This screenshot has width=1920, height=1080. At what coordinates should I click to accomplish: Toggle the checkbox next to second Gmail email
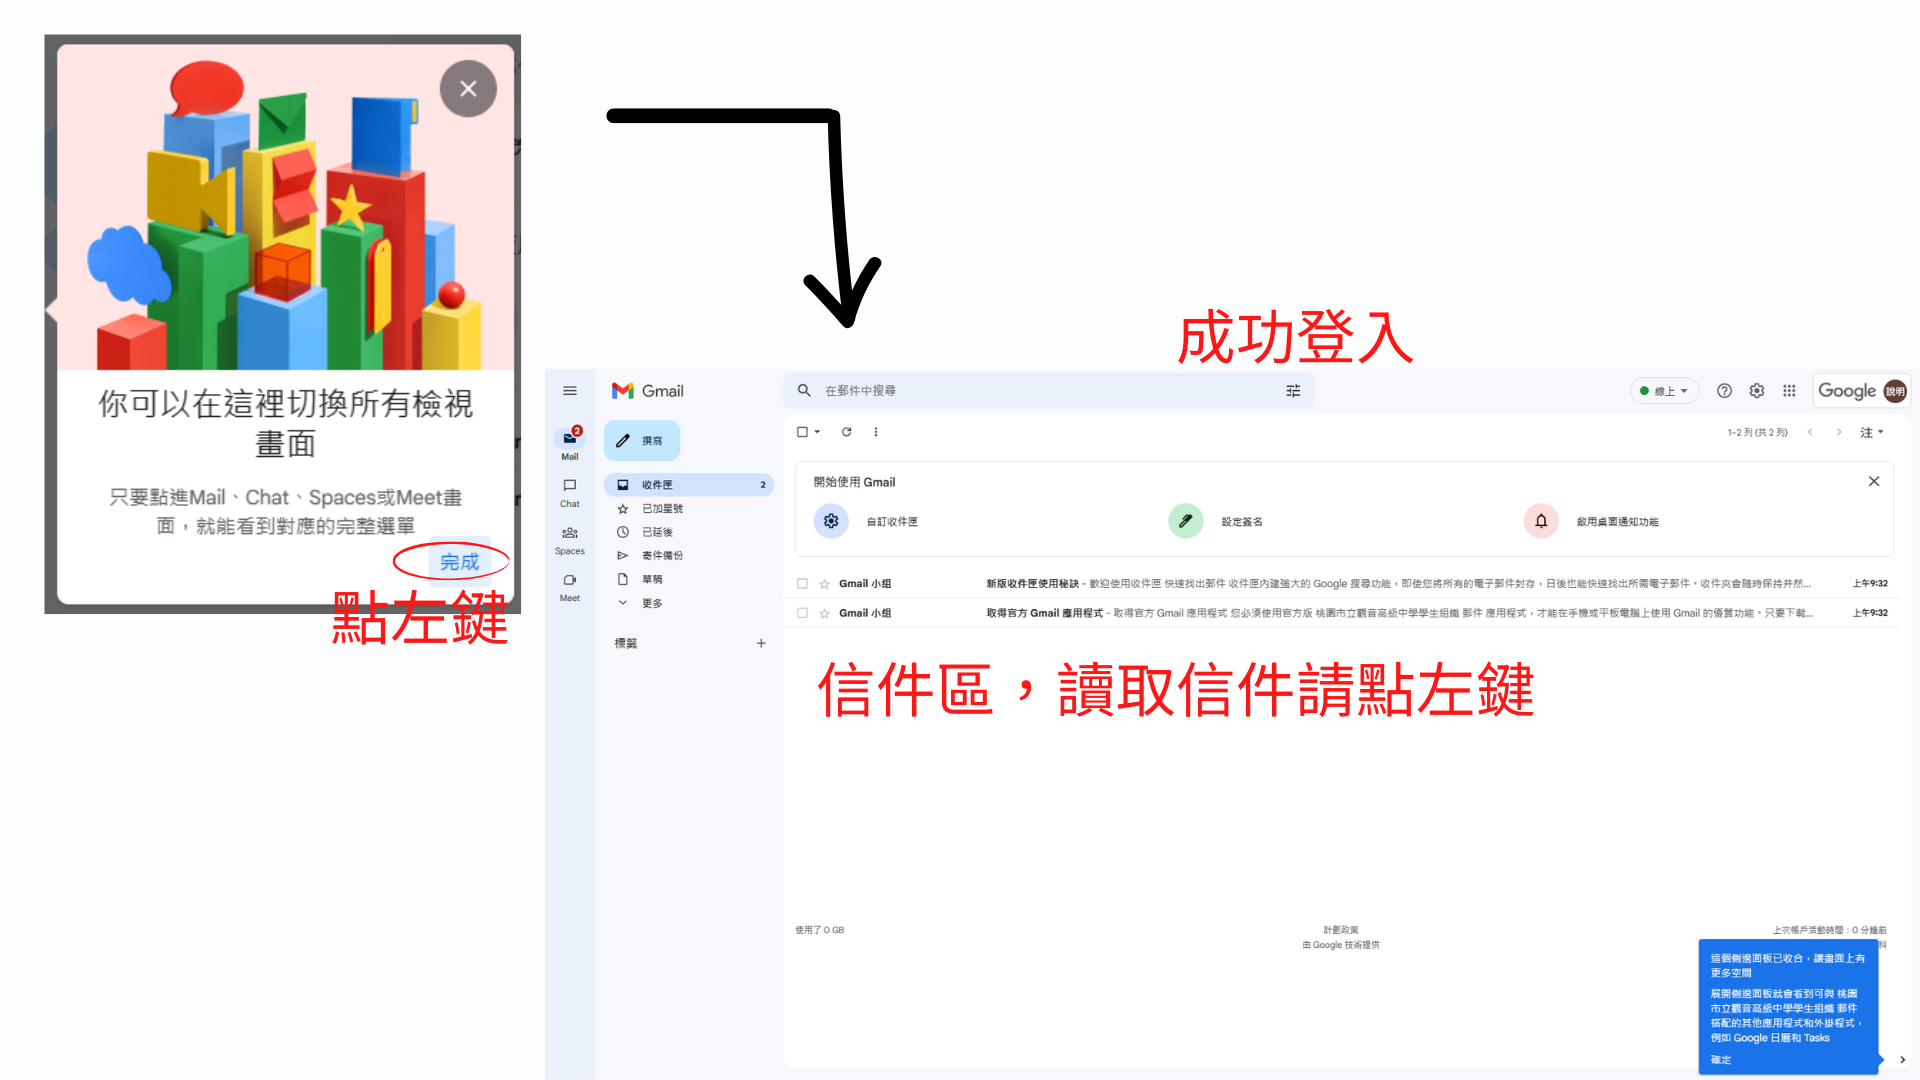click(x=803, y=612)
